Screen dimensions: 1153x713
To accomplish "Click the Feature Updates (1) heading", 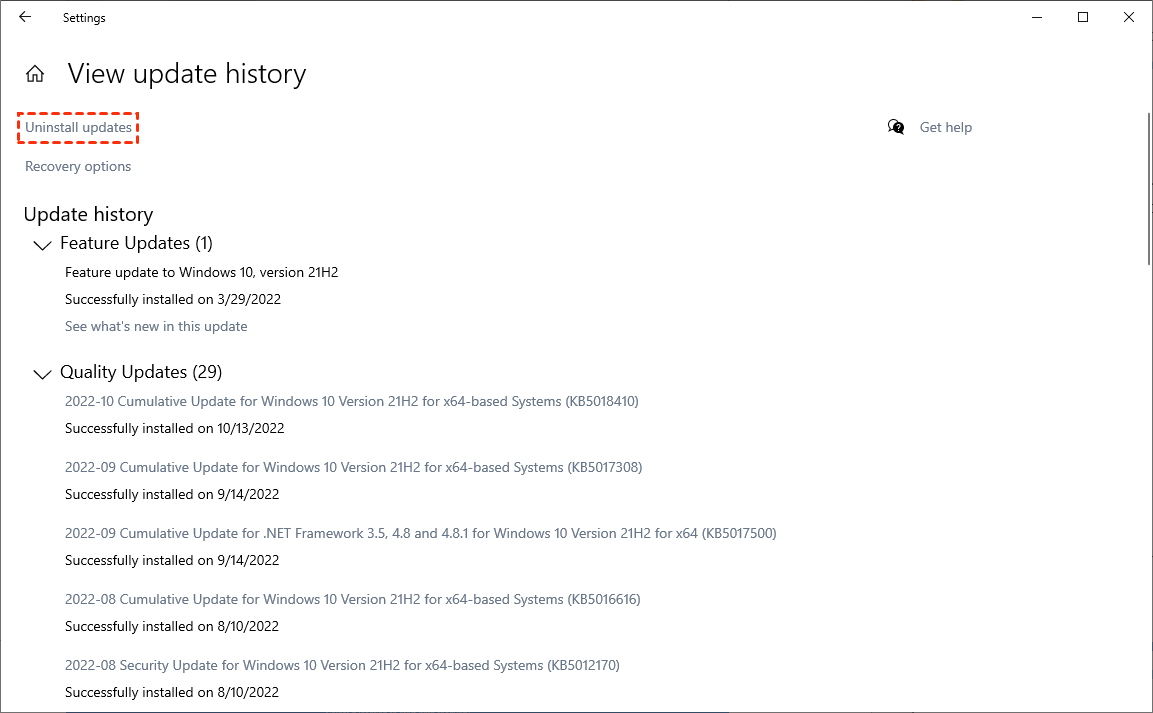I will (136, 243).
